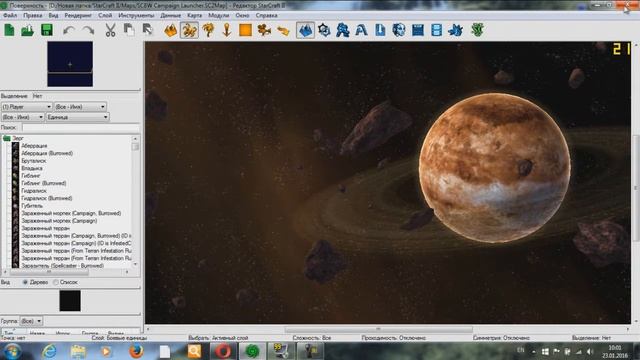This screenshot has width=640, height=360.
Task: Click the black unit preview swatch
Action: [x=70, y=301]
